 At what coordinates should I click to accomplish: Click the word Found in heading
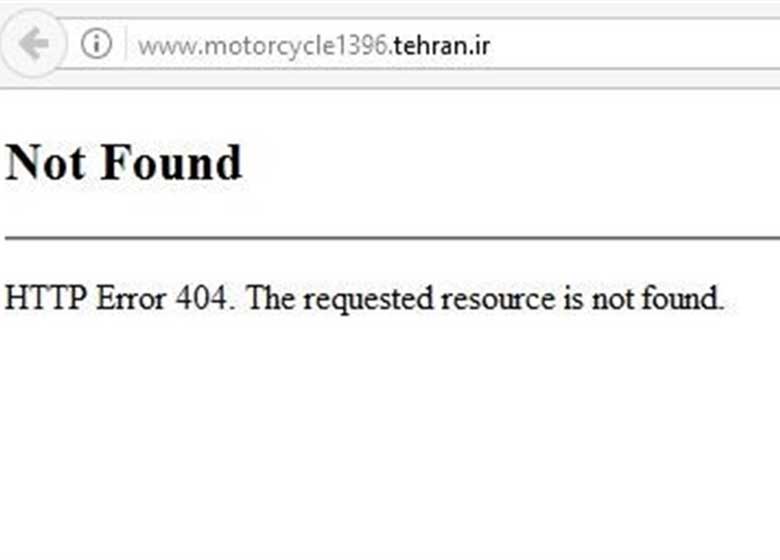(x=172, y=162)
